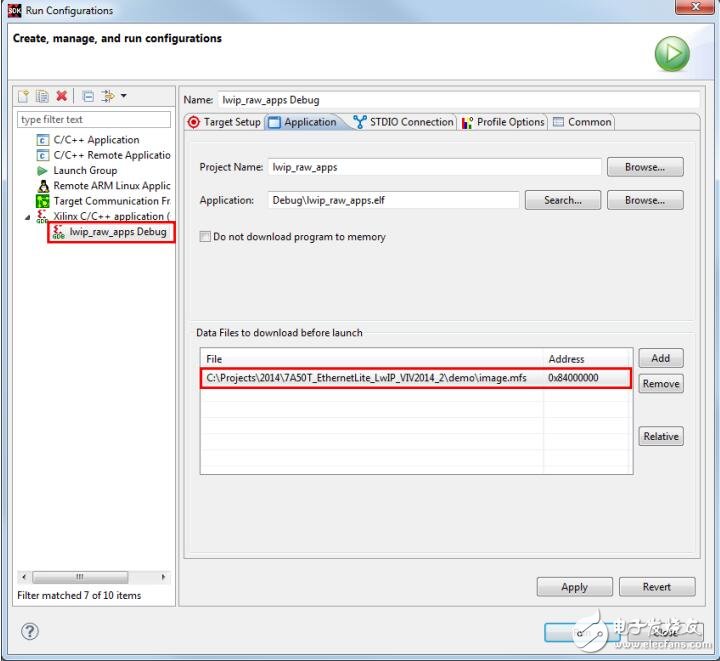Click the Add data file button
Image resolution: width=720 pixels, height=661 pixels.
tap(660, 358)
